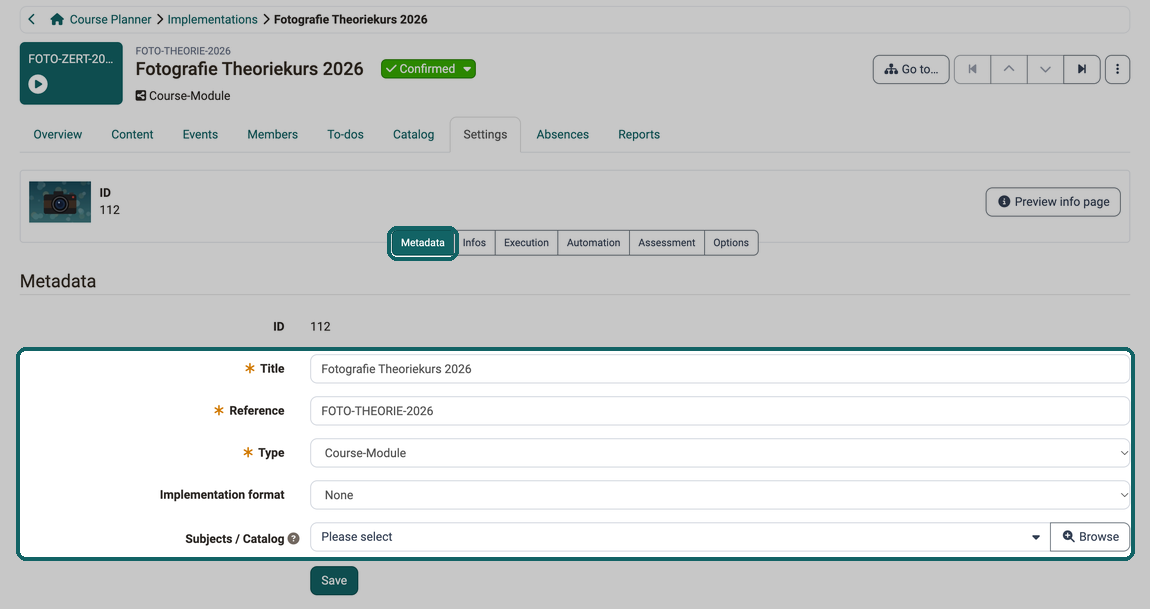Click the Go to... button
Screen dimensions: 1150x609
tap(911, 69)
